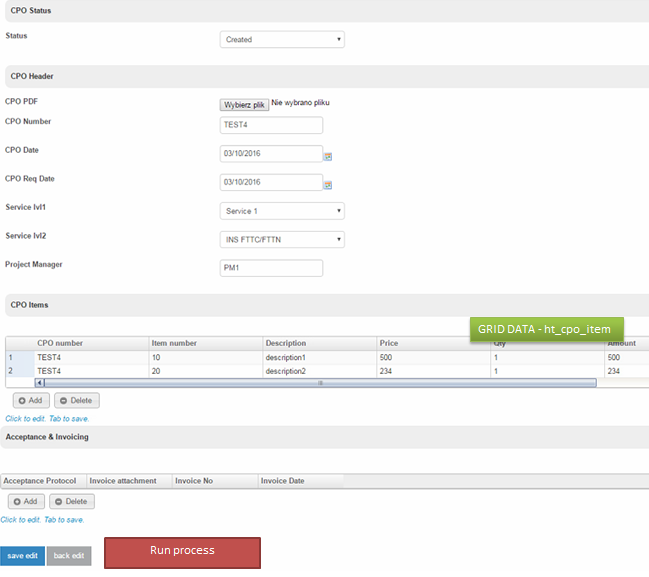Open calendar picker for CPO Req Date

coord(327,185)
